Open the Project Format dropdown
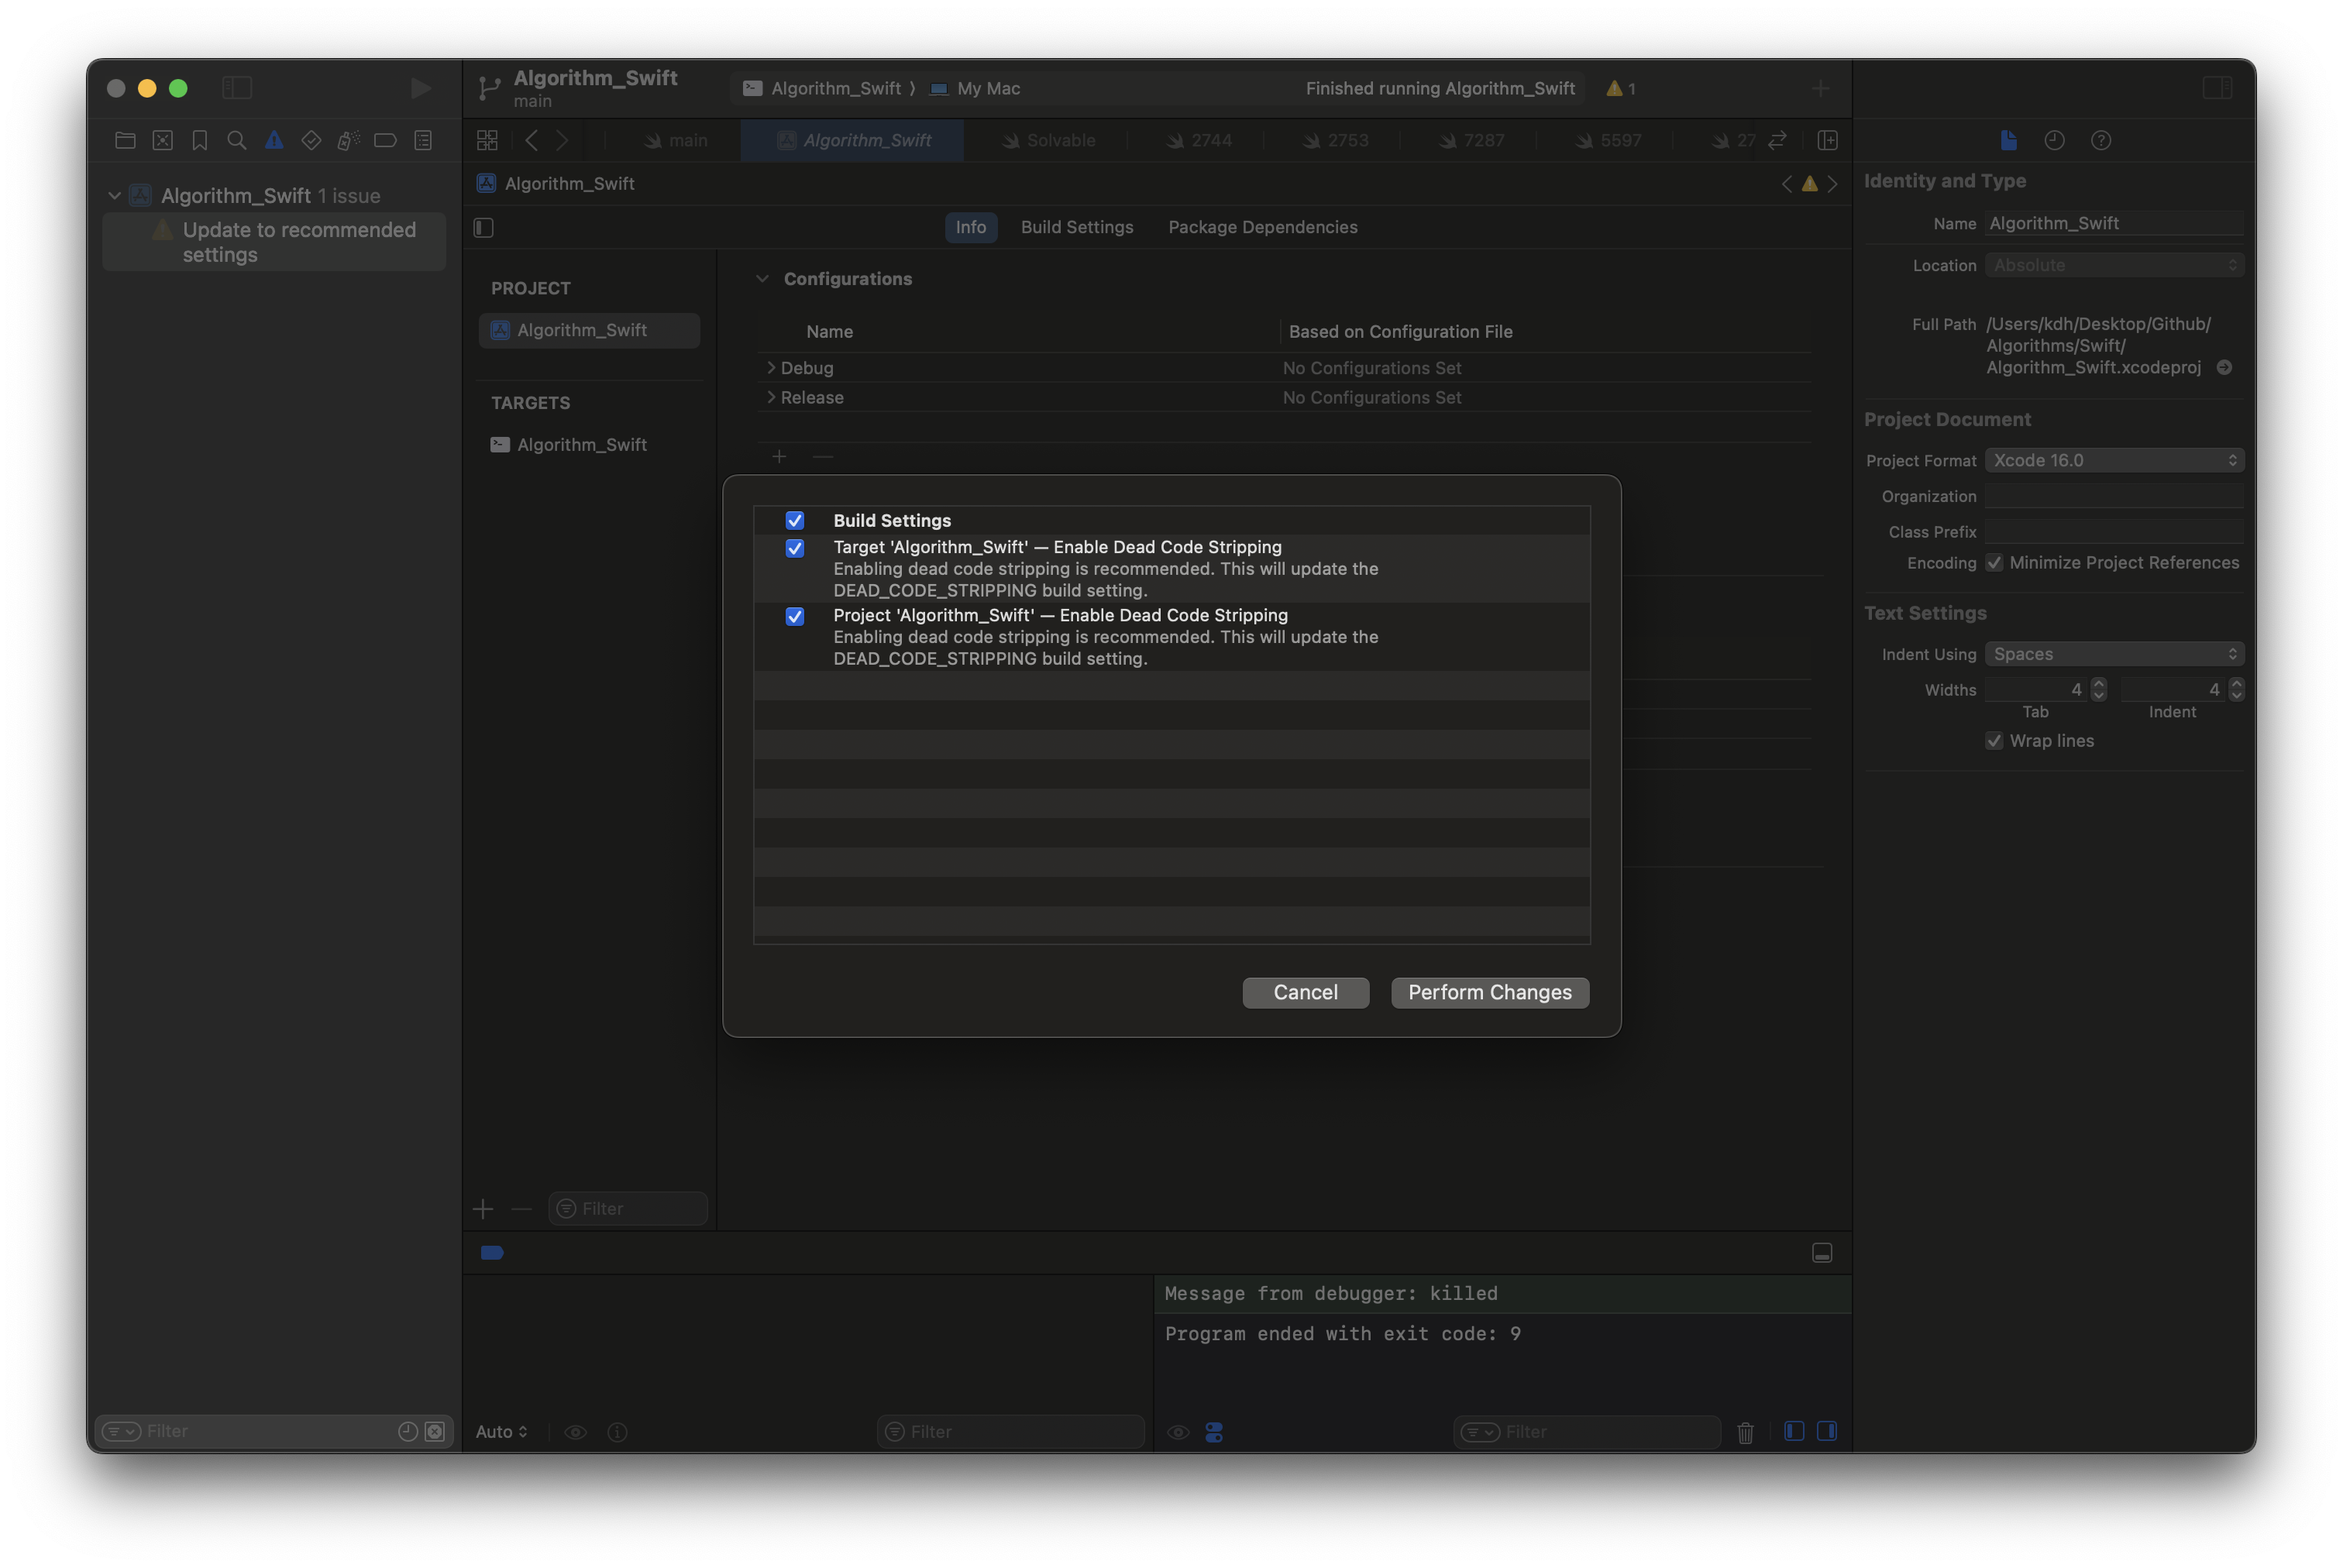The height and width of the screenshot is (1568, 2343). 2114,460
